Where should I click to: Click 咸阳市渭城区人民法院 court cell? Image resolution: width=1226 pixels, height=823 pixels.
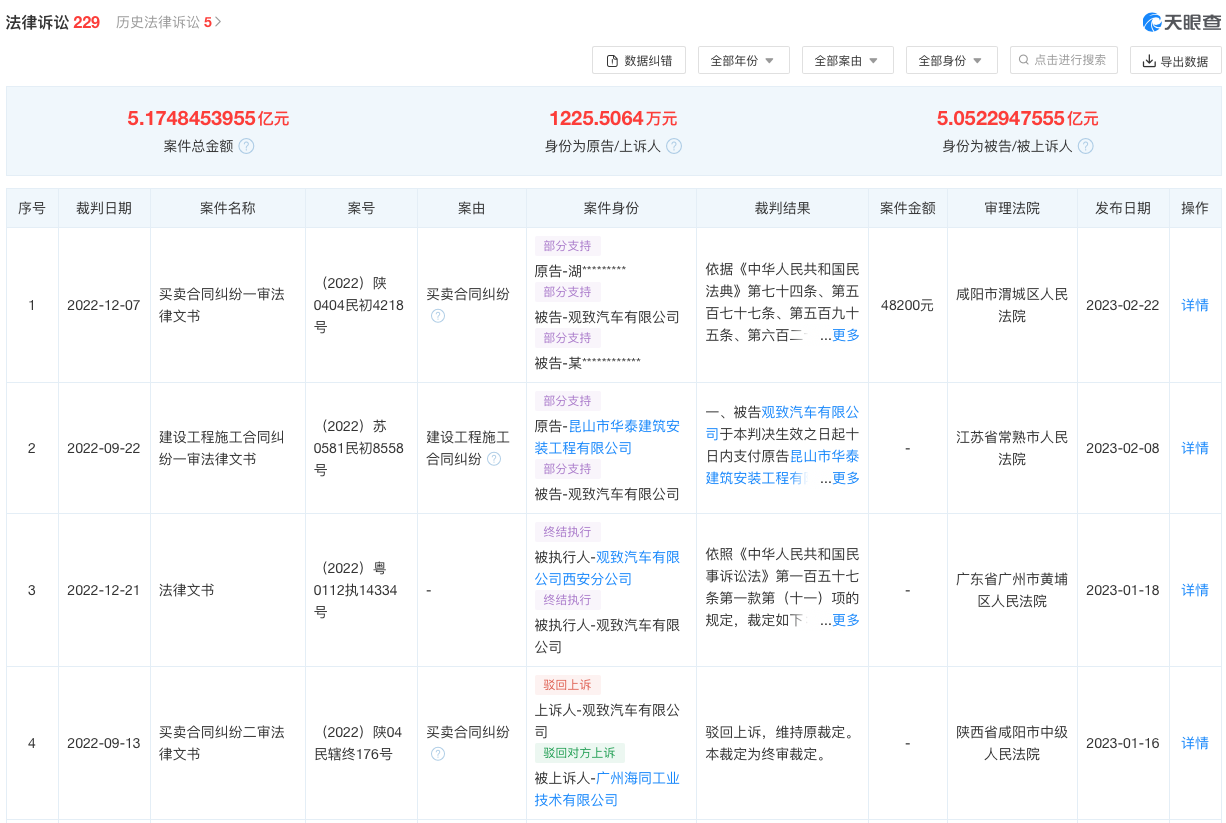[x=1012, y=305]
